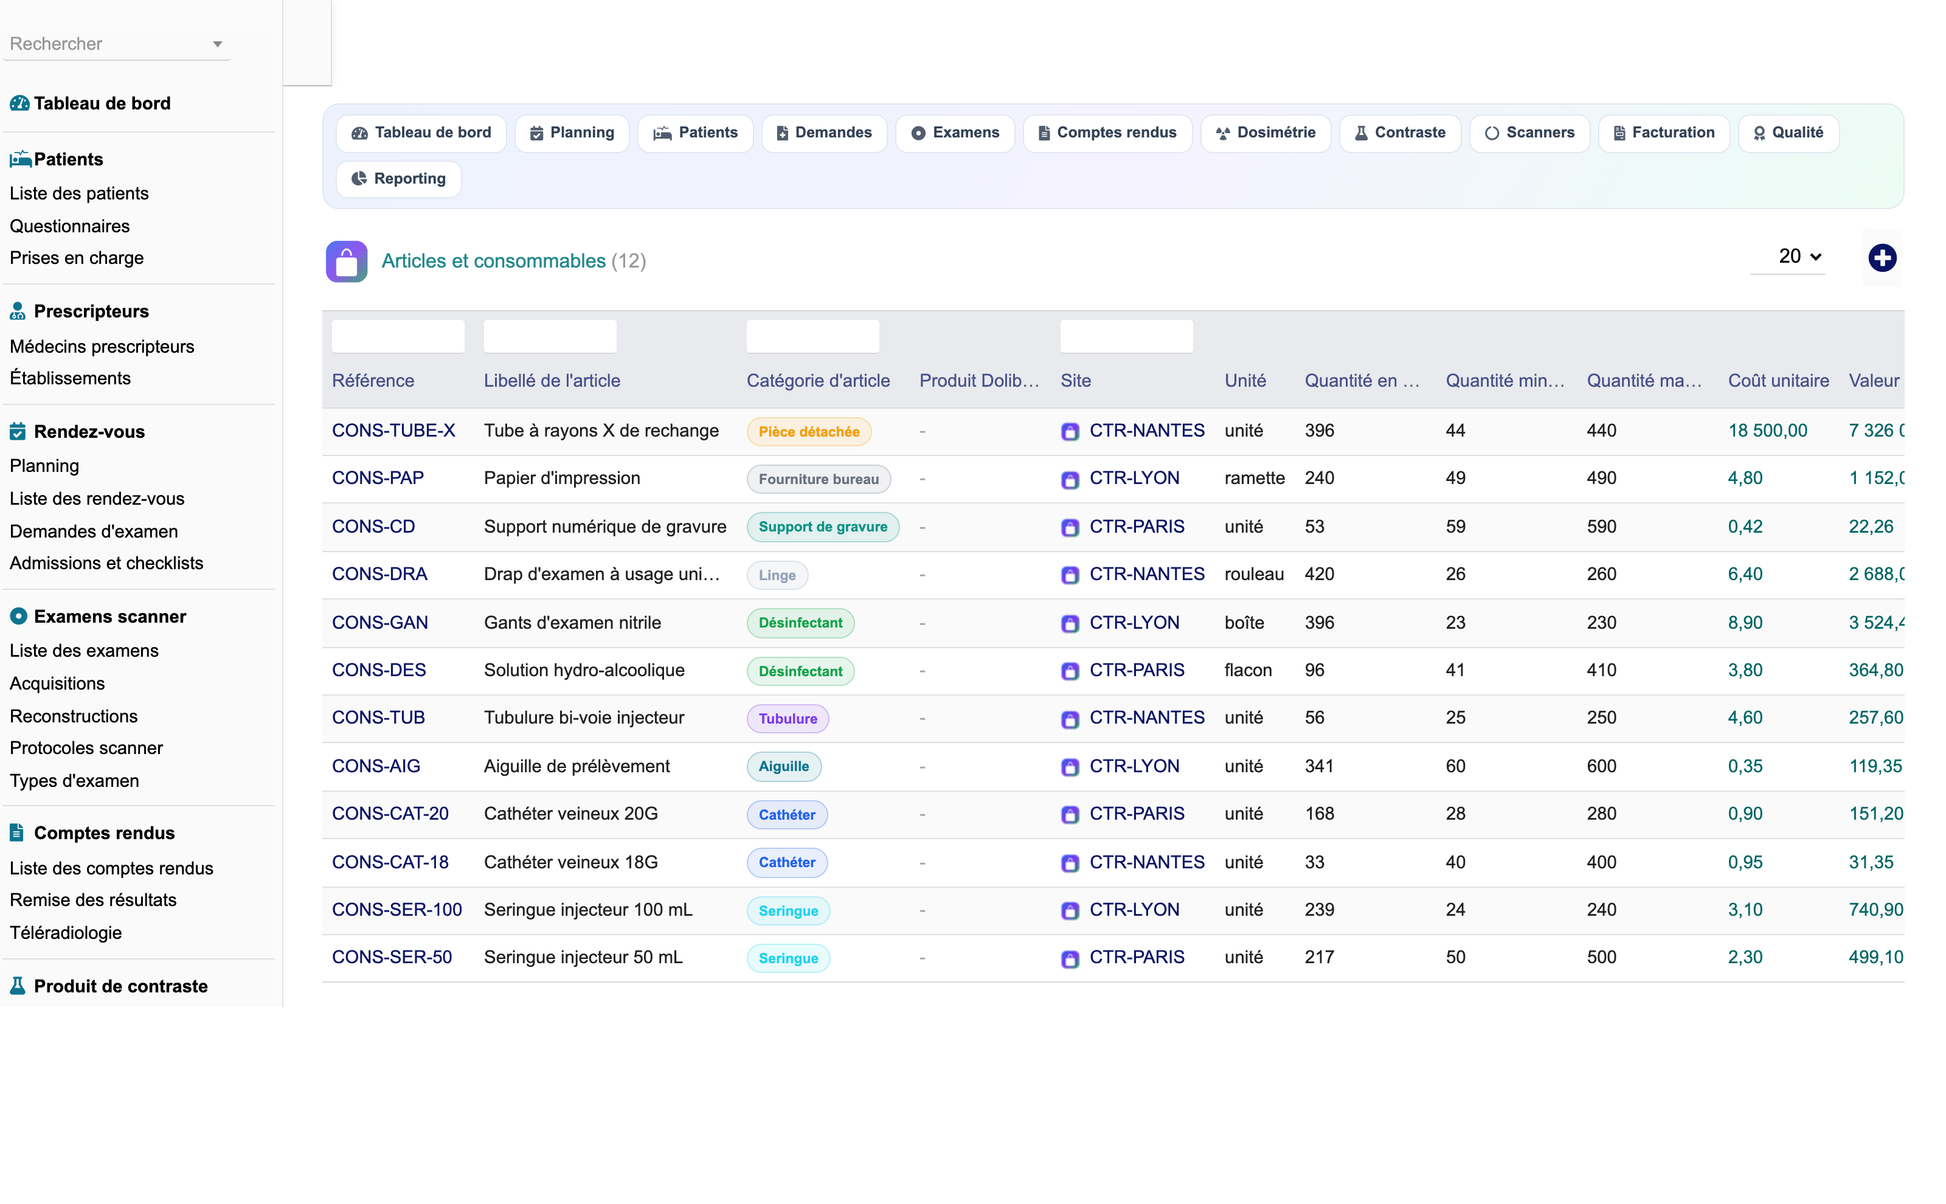Viewport: 1946px width, 1204px height.
Task: Click the purple shopping bag Articles icon
Action: pos(346,262)
